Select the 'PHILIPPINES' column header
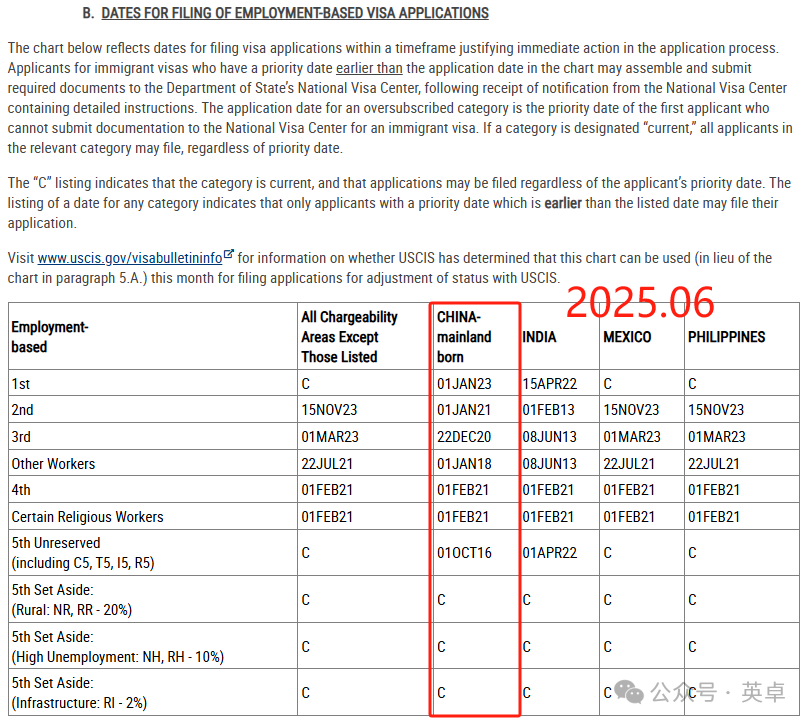This screenshot has height=724, width=811. coord(727,337)
